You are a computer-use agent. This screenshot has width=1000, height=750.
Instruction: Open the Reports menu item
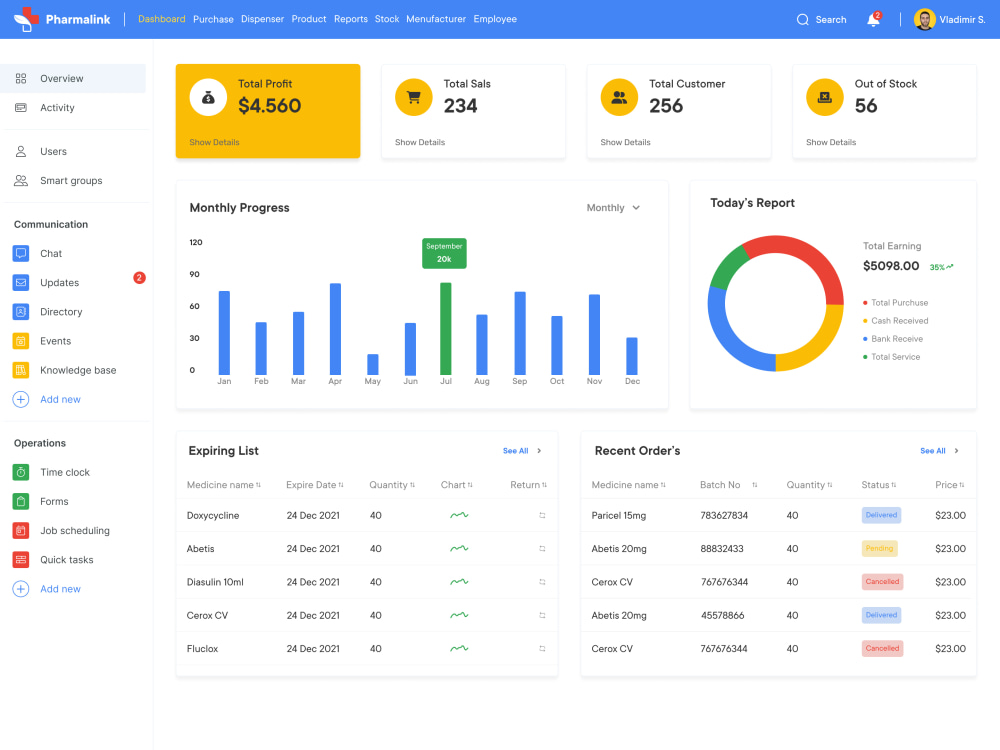point(351,18)
